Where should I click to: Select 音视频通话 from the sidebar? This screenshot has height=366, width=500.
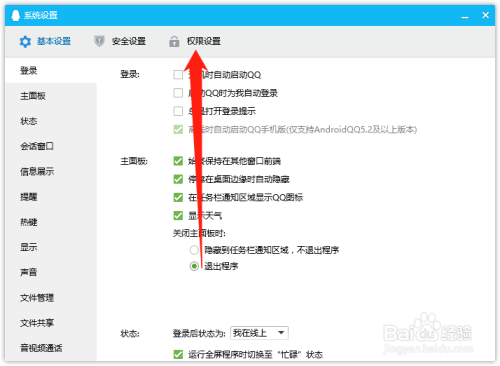pyautogui.click(x=41, y=348)
